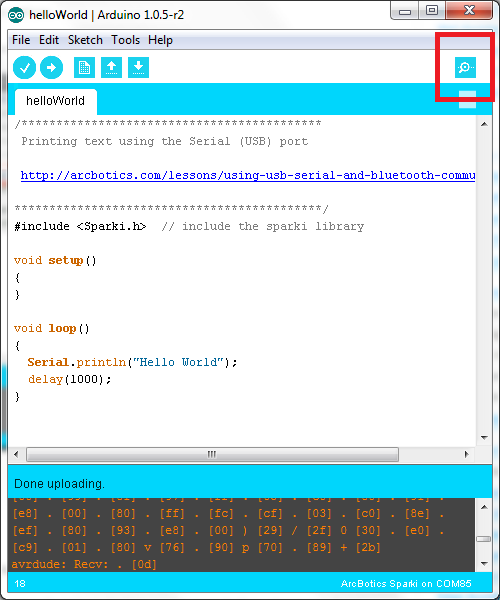This screenshot has height=600, width=500.
Task: Open the Help menu
Action: pyautogui.click(x=160, y=40)
